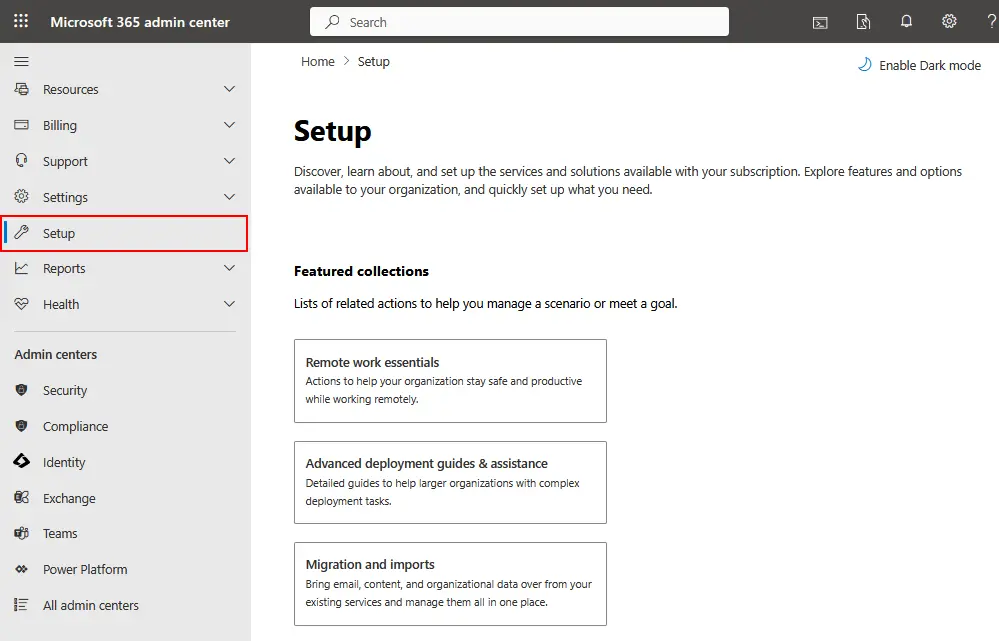The height and width of the screenshot is (641, 999).
Task: Select Health label in navigation
Action: 61,305
